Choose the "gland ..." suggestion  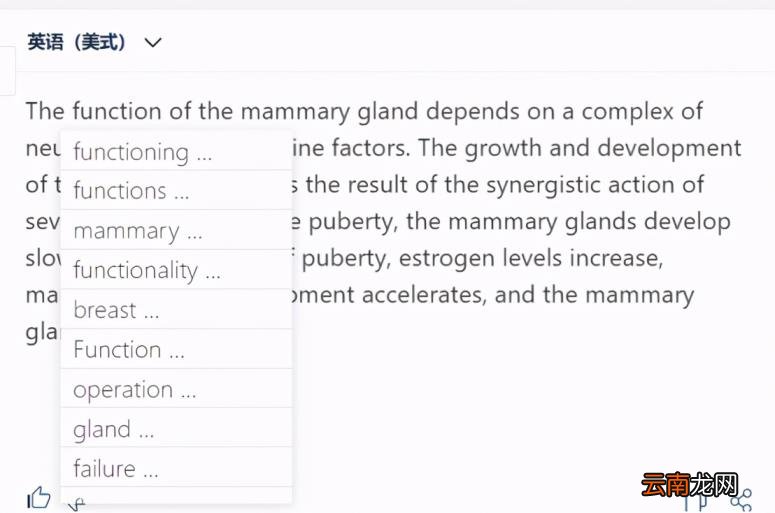click(x=176, y=428)
